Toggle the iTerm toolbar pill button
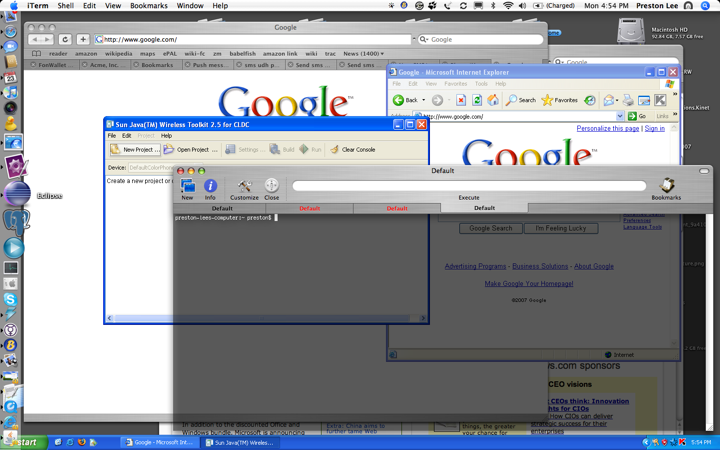720x450 pixels. pos(703,171)
